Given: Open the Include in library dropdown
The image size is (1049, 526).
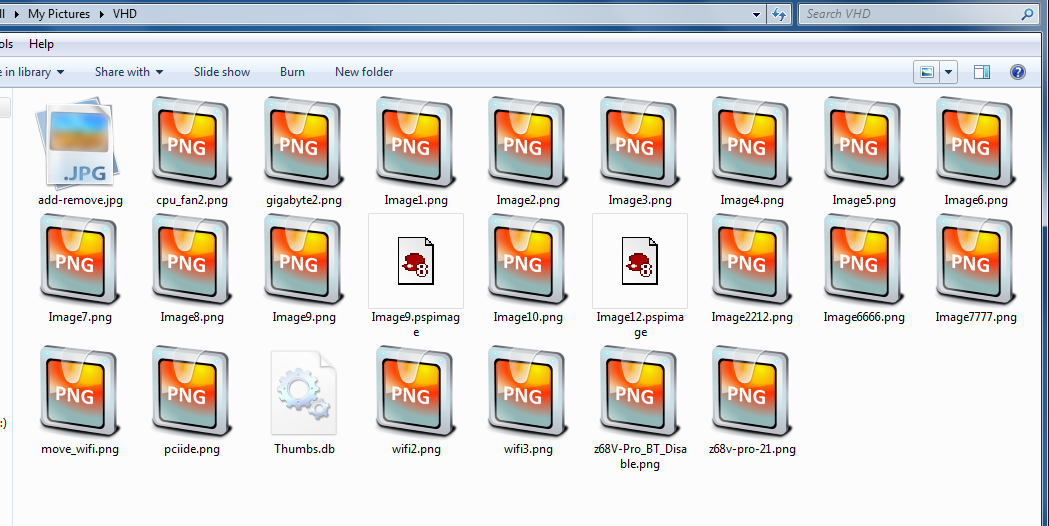Looking at the screenshot, I should [32, 72].
